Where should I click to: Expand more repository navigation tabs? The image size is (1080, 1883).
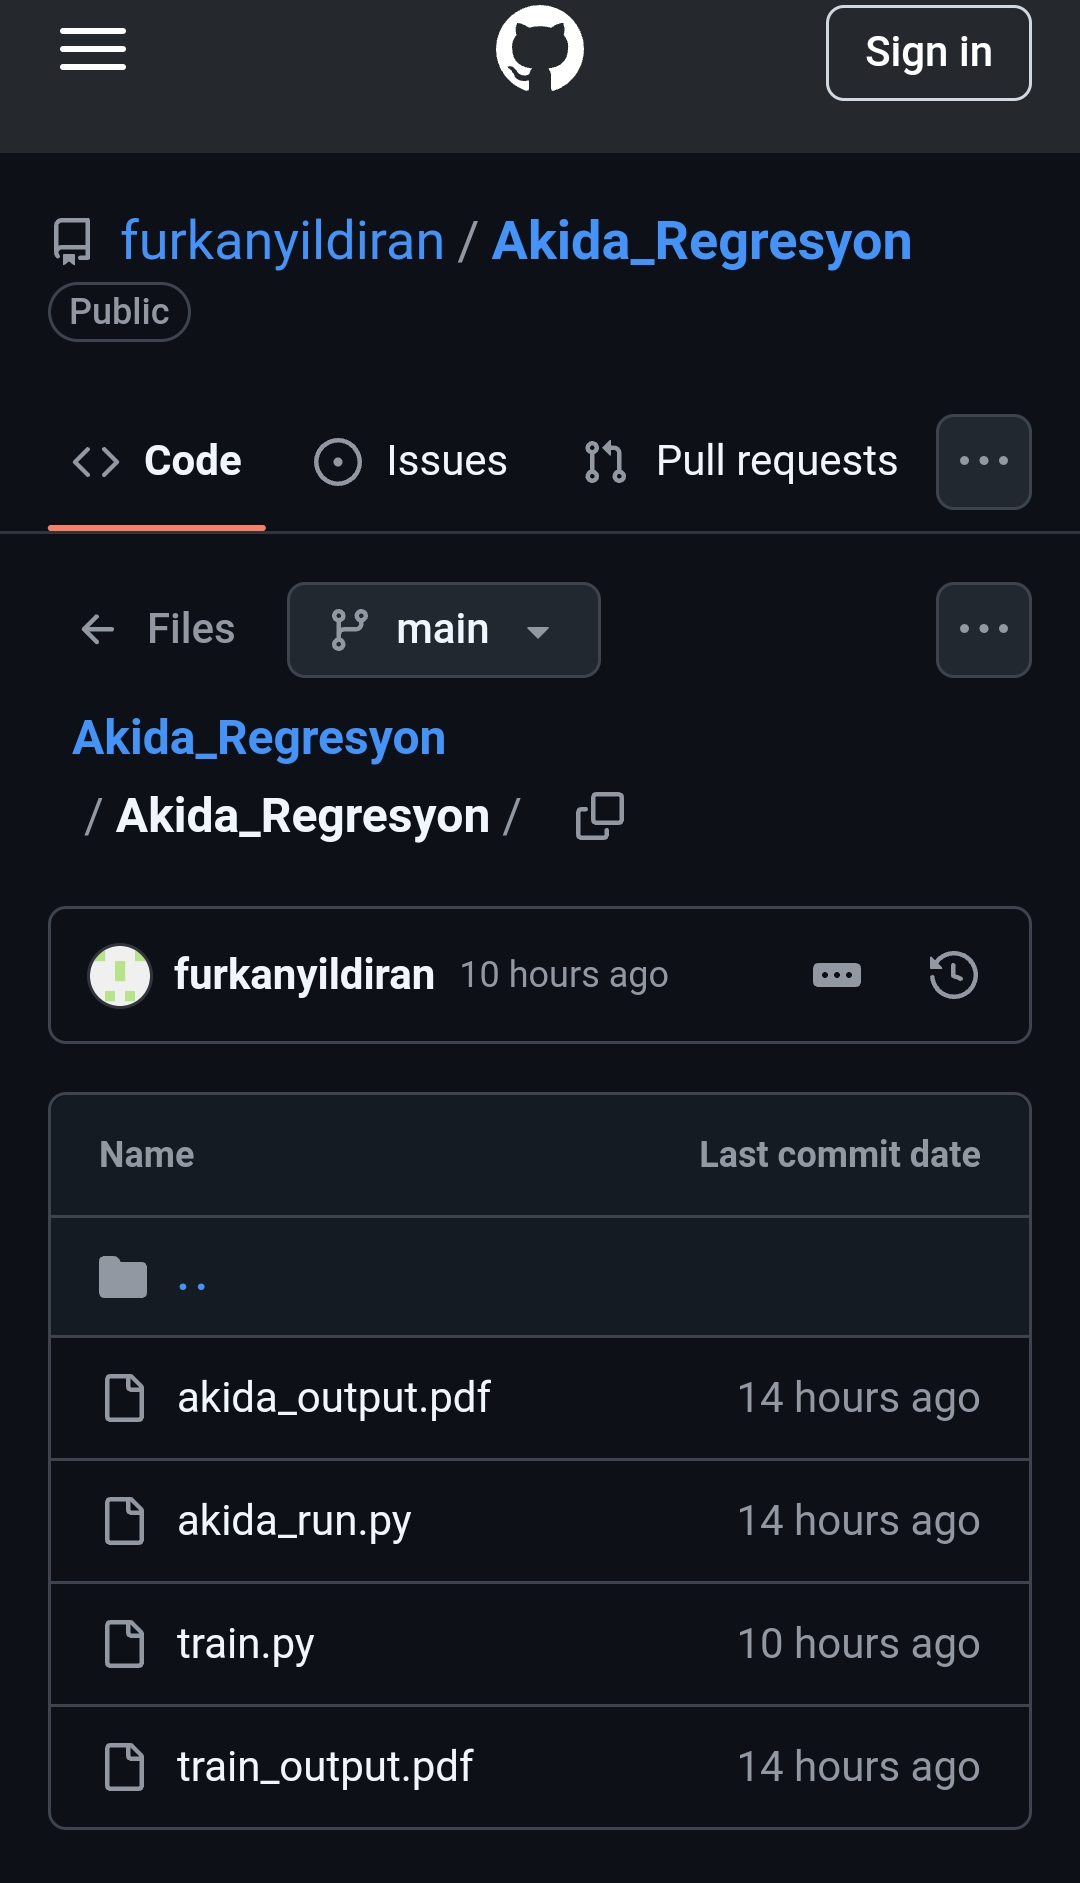pos(983,462)
